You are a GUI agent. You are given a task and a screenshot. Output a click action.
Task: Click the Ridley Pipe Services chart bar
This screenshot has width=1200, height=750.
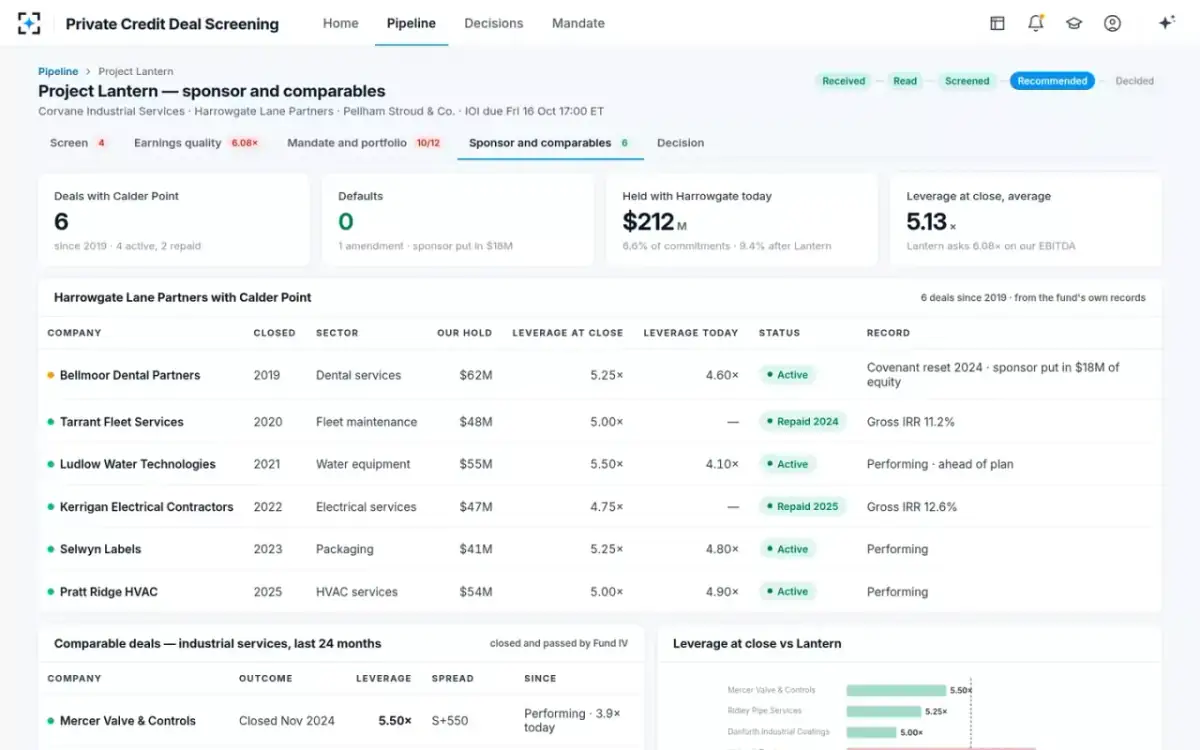[x=884, y=711]
